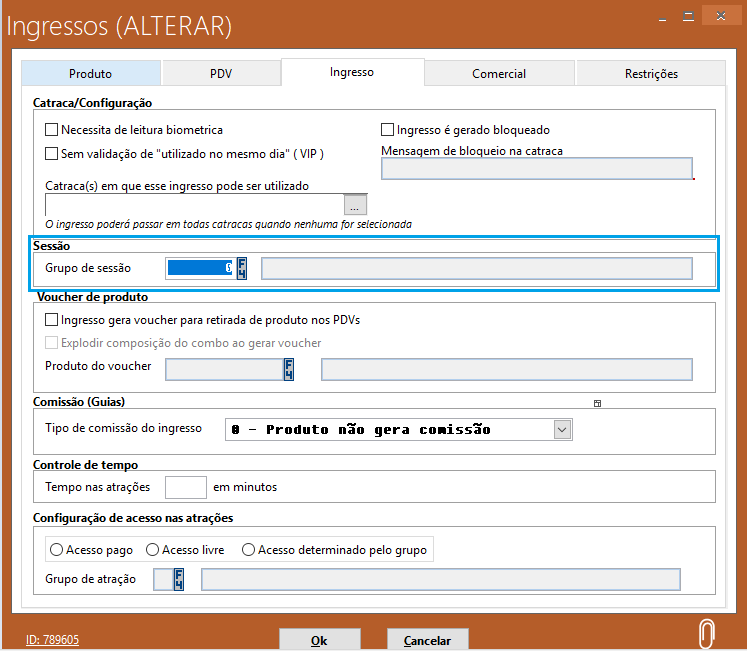Choose Acesso determinado pelo grupo option

point(249,550)
